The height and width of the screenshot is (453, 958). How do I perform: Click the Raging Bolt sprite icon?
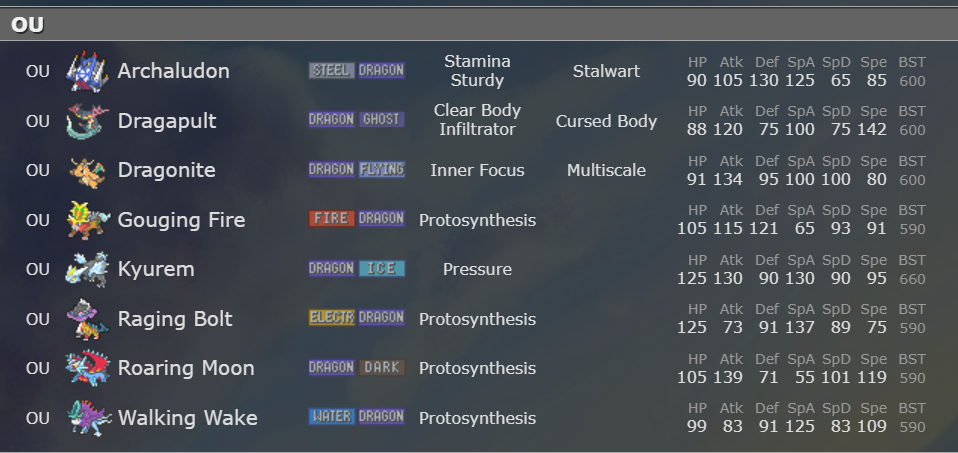click(x=87, y=319)
